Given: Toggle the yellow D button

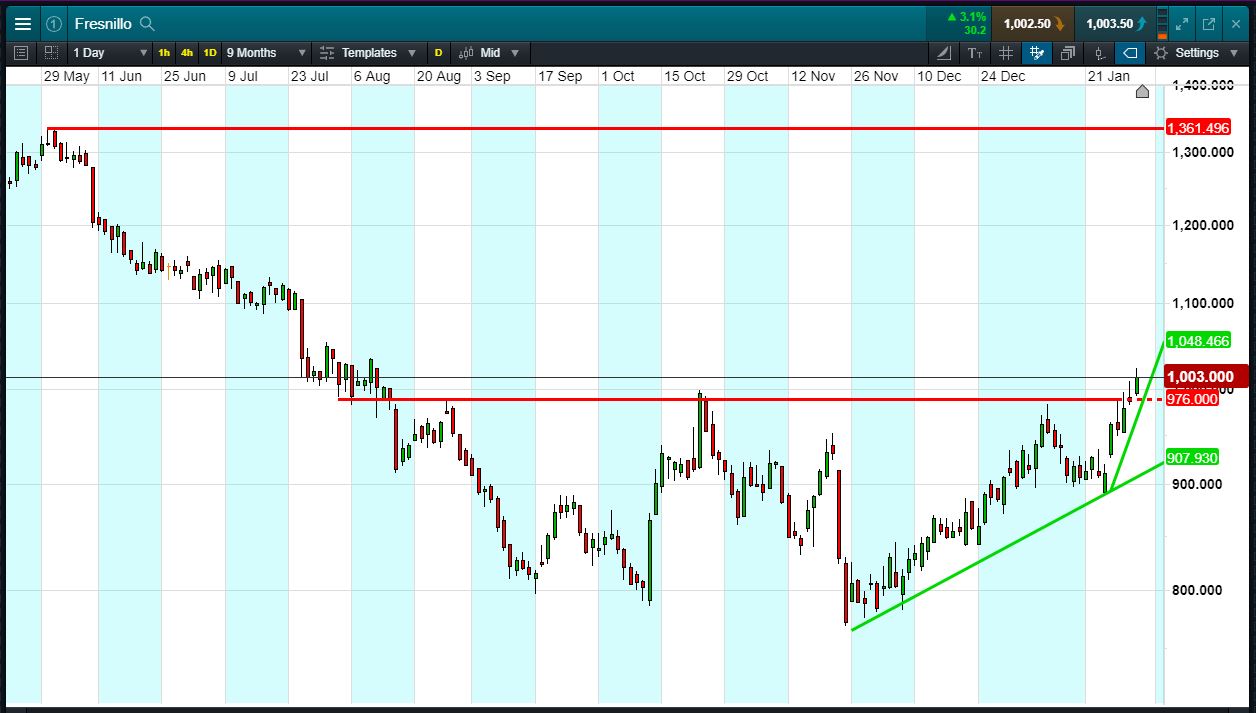Looking at the screenshot, I should [x=438, y=53].
